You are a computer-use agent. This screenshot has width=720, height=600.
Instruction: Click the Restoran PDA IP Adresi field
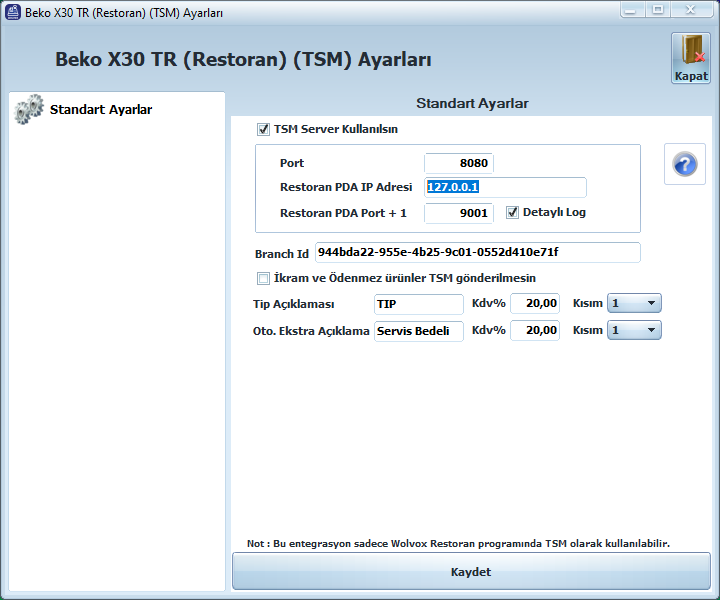tap(505, 187)
